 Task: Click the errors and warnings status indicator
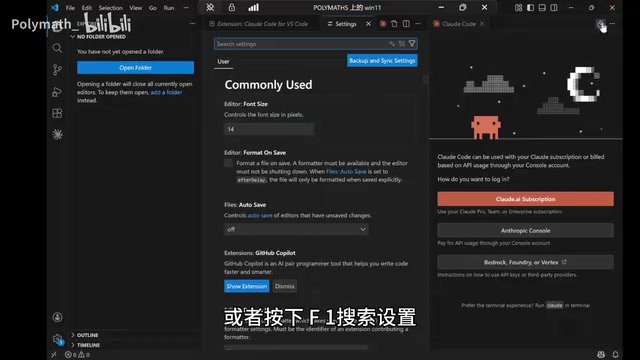78,355
